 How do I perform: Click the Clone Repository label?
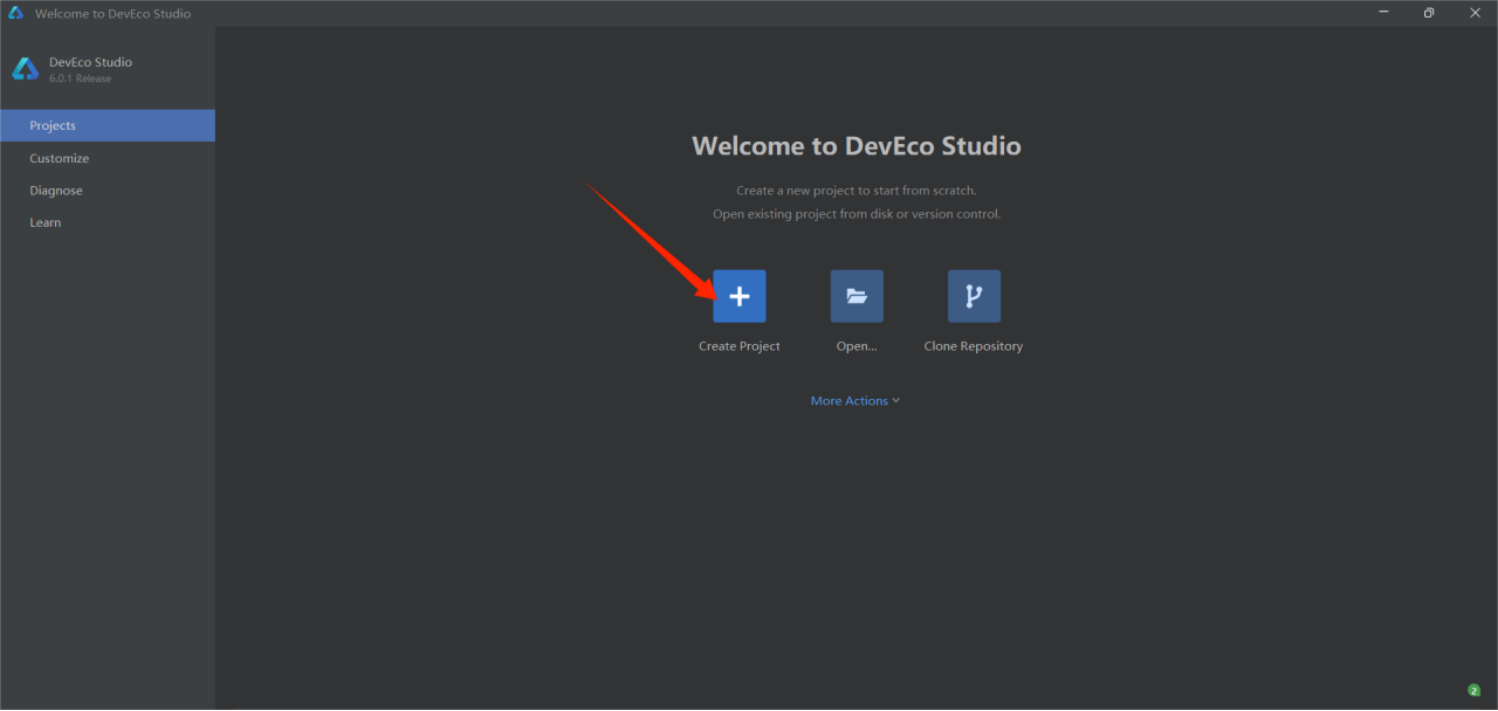click(974, 346)
